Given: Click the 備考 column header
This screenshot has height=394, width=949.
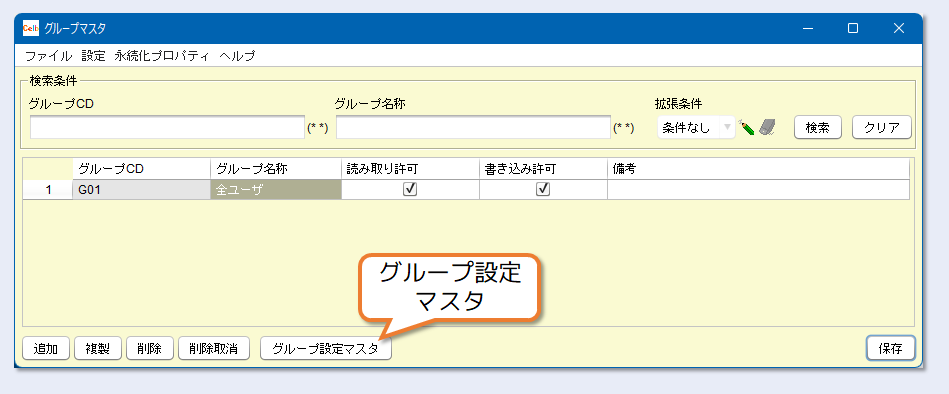Looking at the screenshot, I should click(758, 169).
